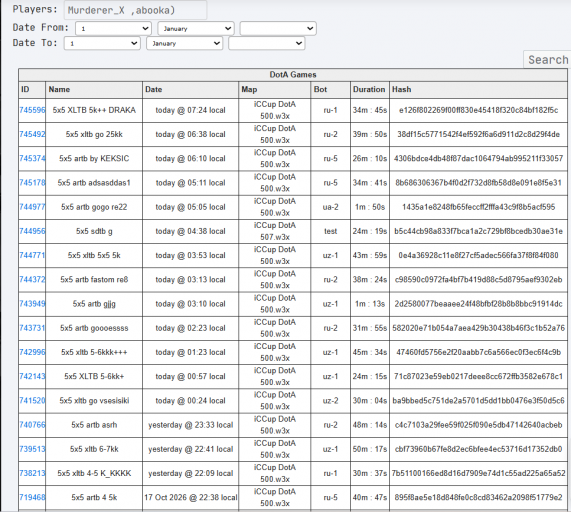
Task: Open game ID 745596
Action: (x=32, y=110)
